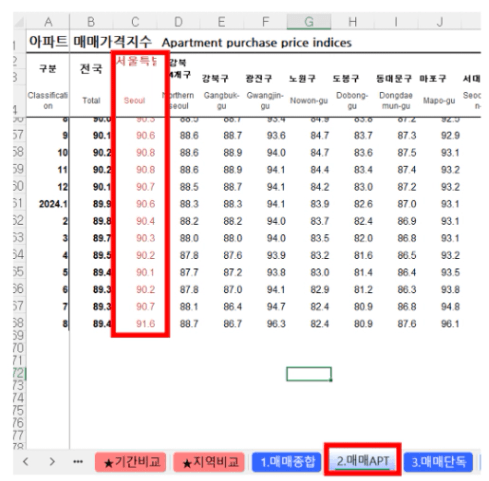Select Dongdaemun-gu value 87.5
The width and height of the screenshot is (489, 481).
click(407, 153)
